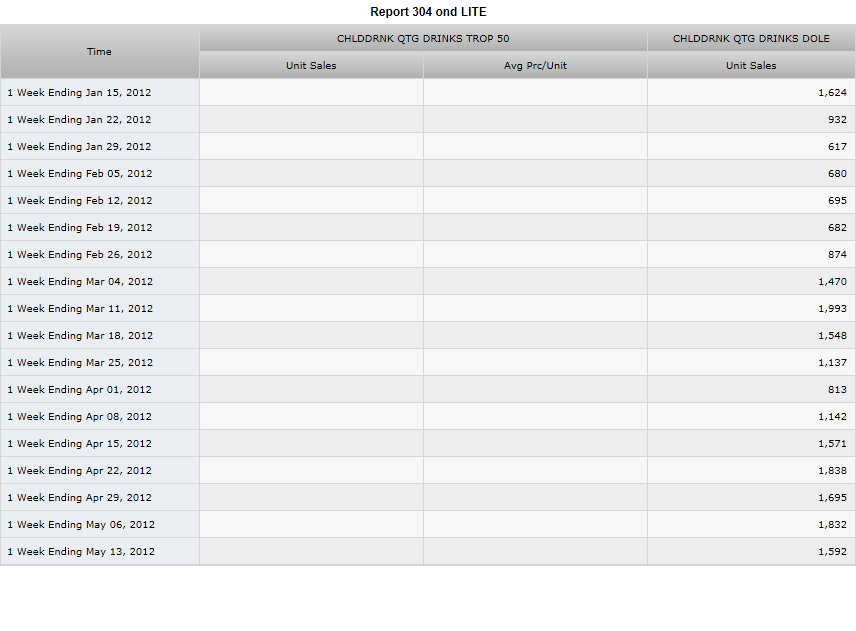The height and width of the screenshot is (631, 856).
Task: Click the DOLE unit sales value 1,993
Action: (x=832, y=308)
